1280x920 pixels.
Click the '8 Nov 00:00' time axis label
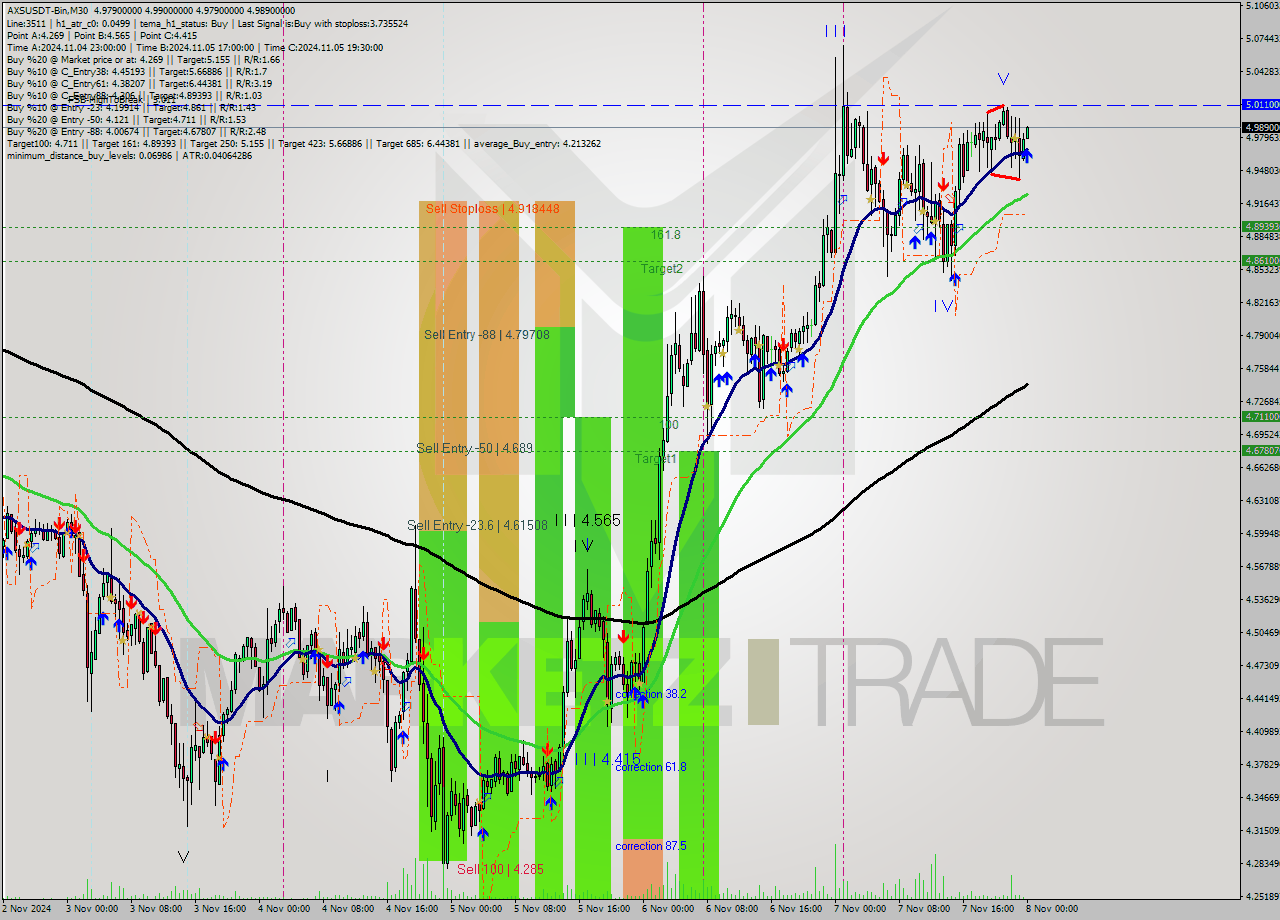pyautogui.click(x=1052, y=909)
